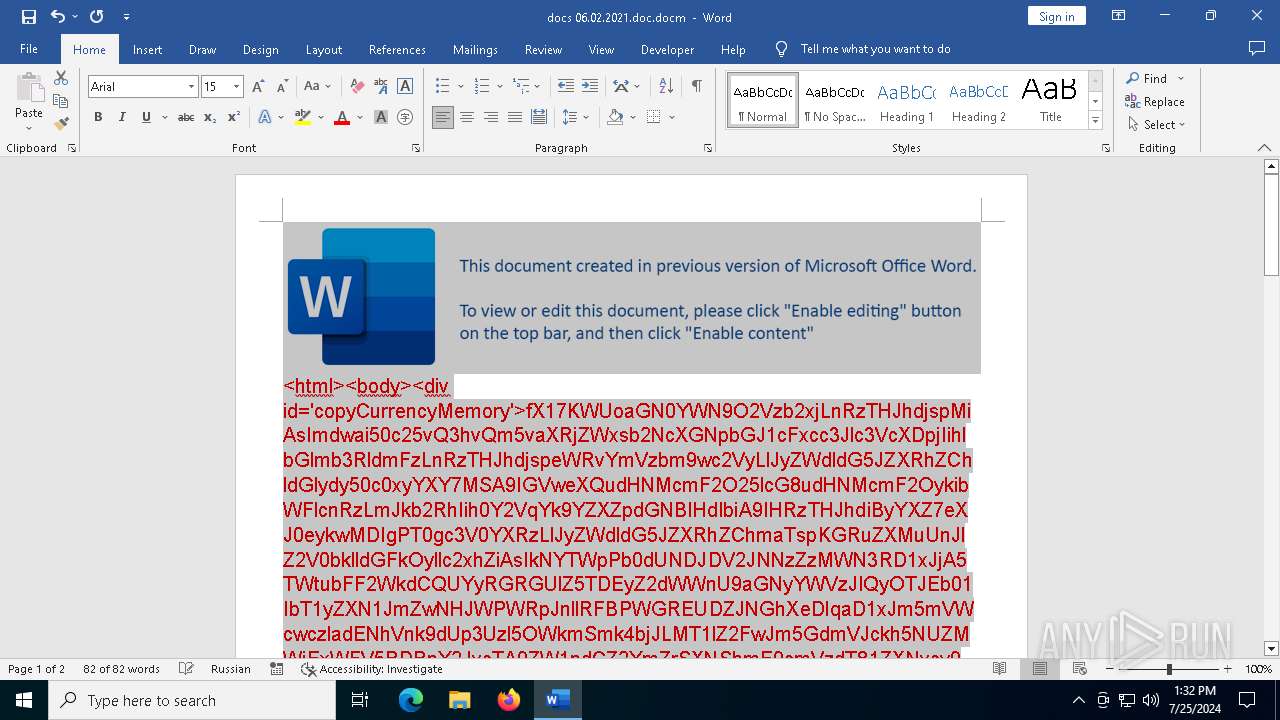Screen dimensions: 1280x720
Task: Click the Sign in button
Action: click(1056, 16)
